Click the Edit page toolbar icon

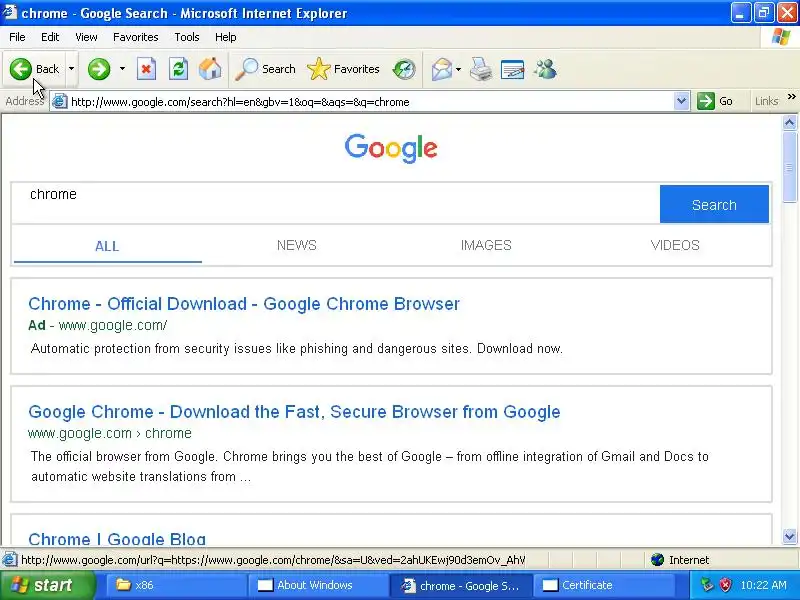[x=513, y=69]
